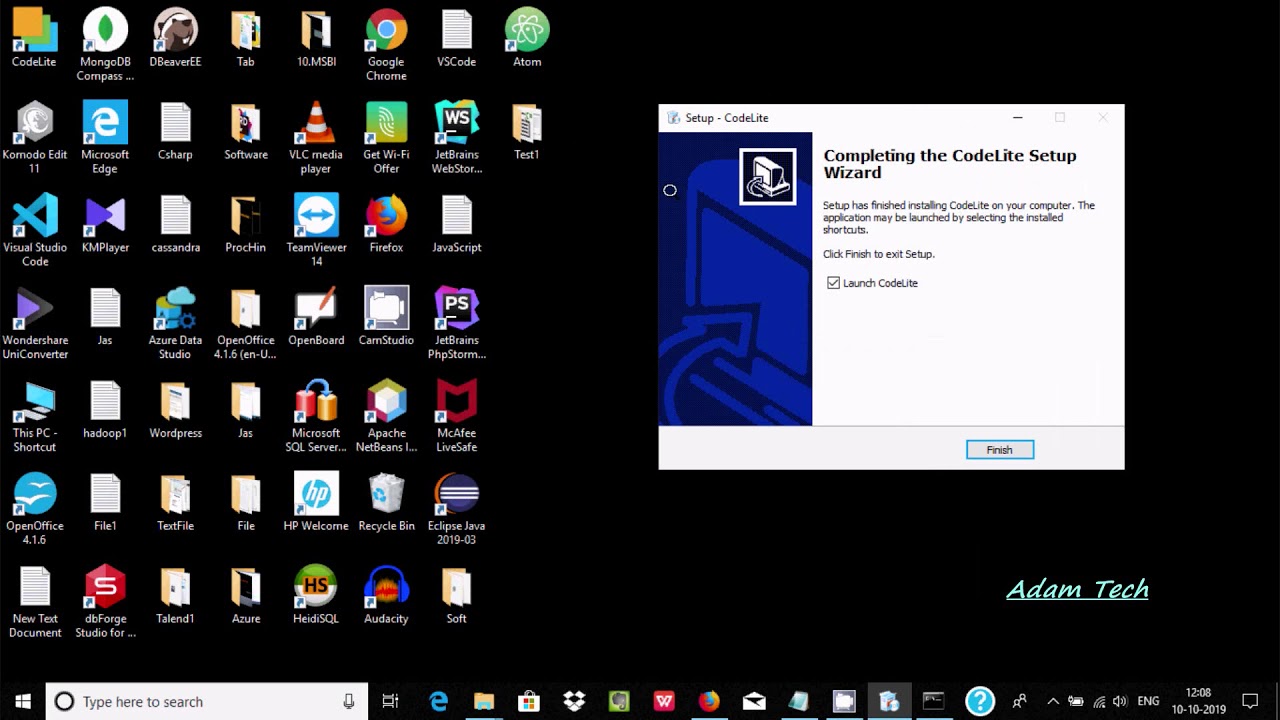Viewport: 1280px width, 720px height.
Task: Select the Get Wi-Fi Offer icon
Action: [386, 138]
